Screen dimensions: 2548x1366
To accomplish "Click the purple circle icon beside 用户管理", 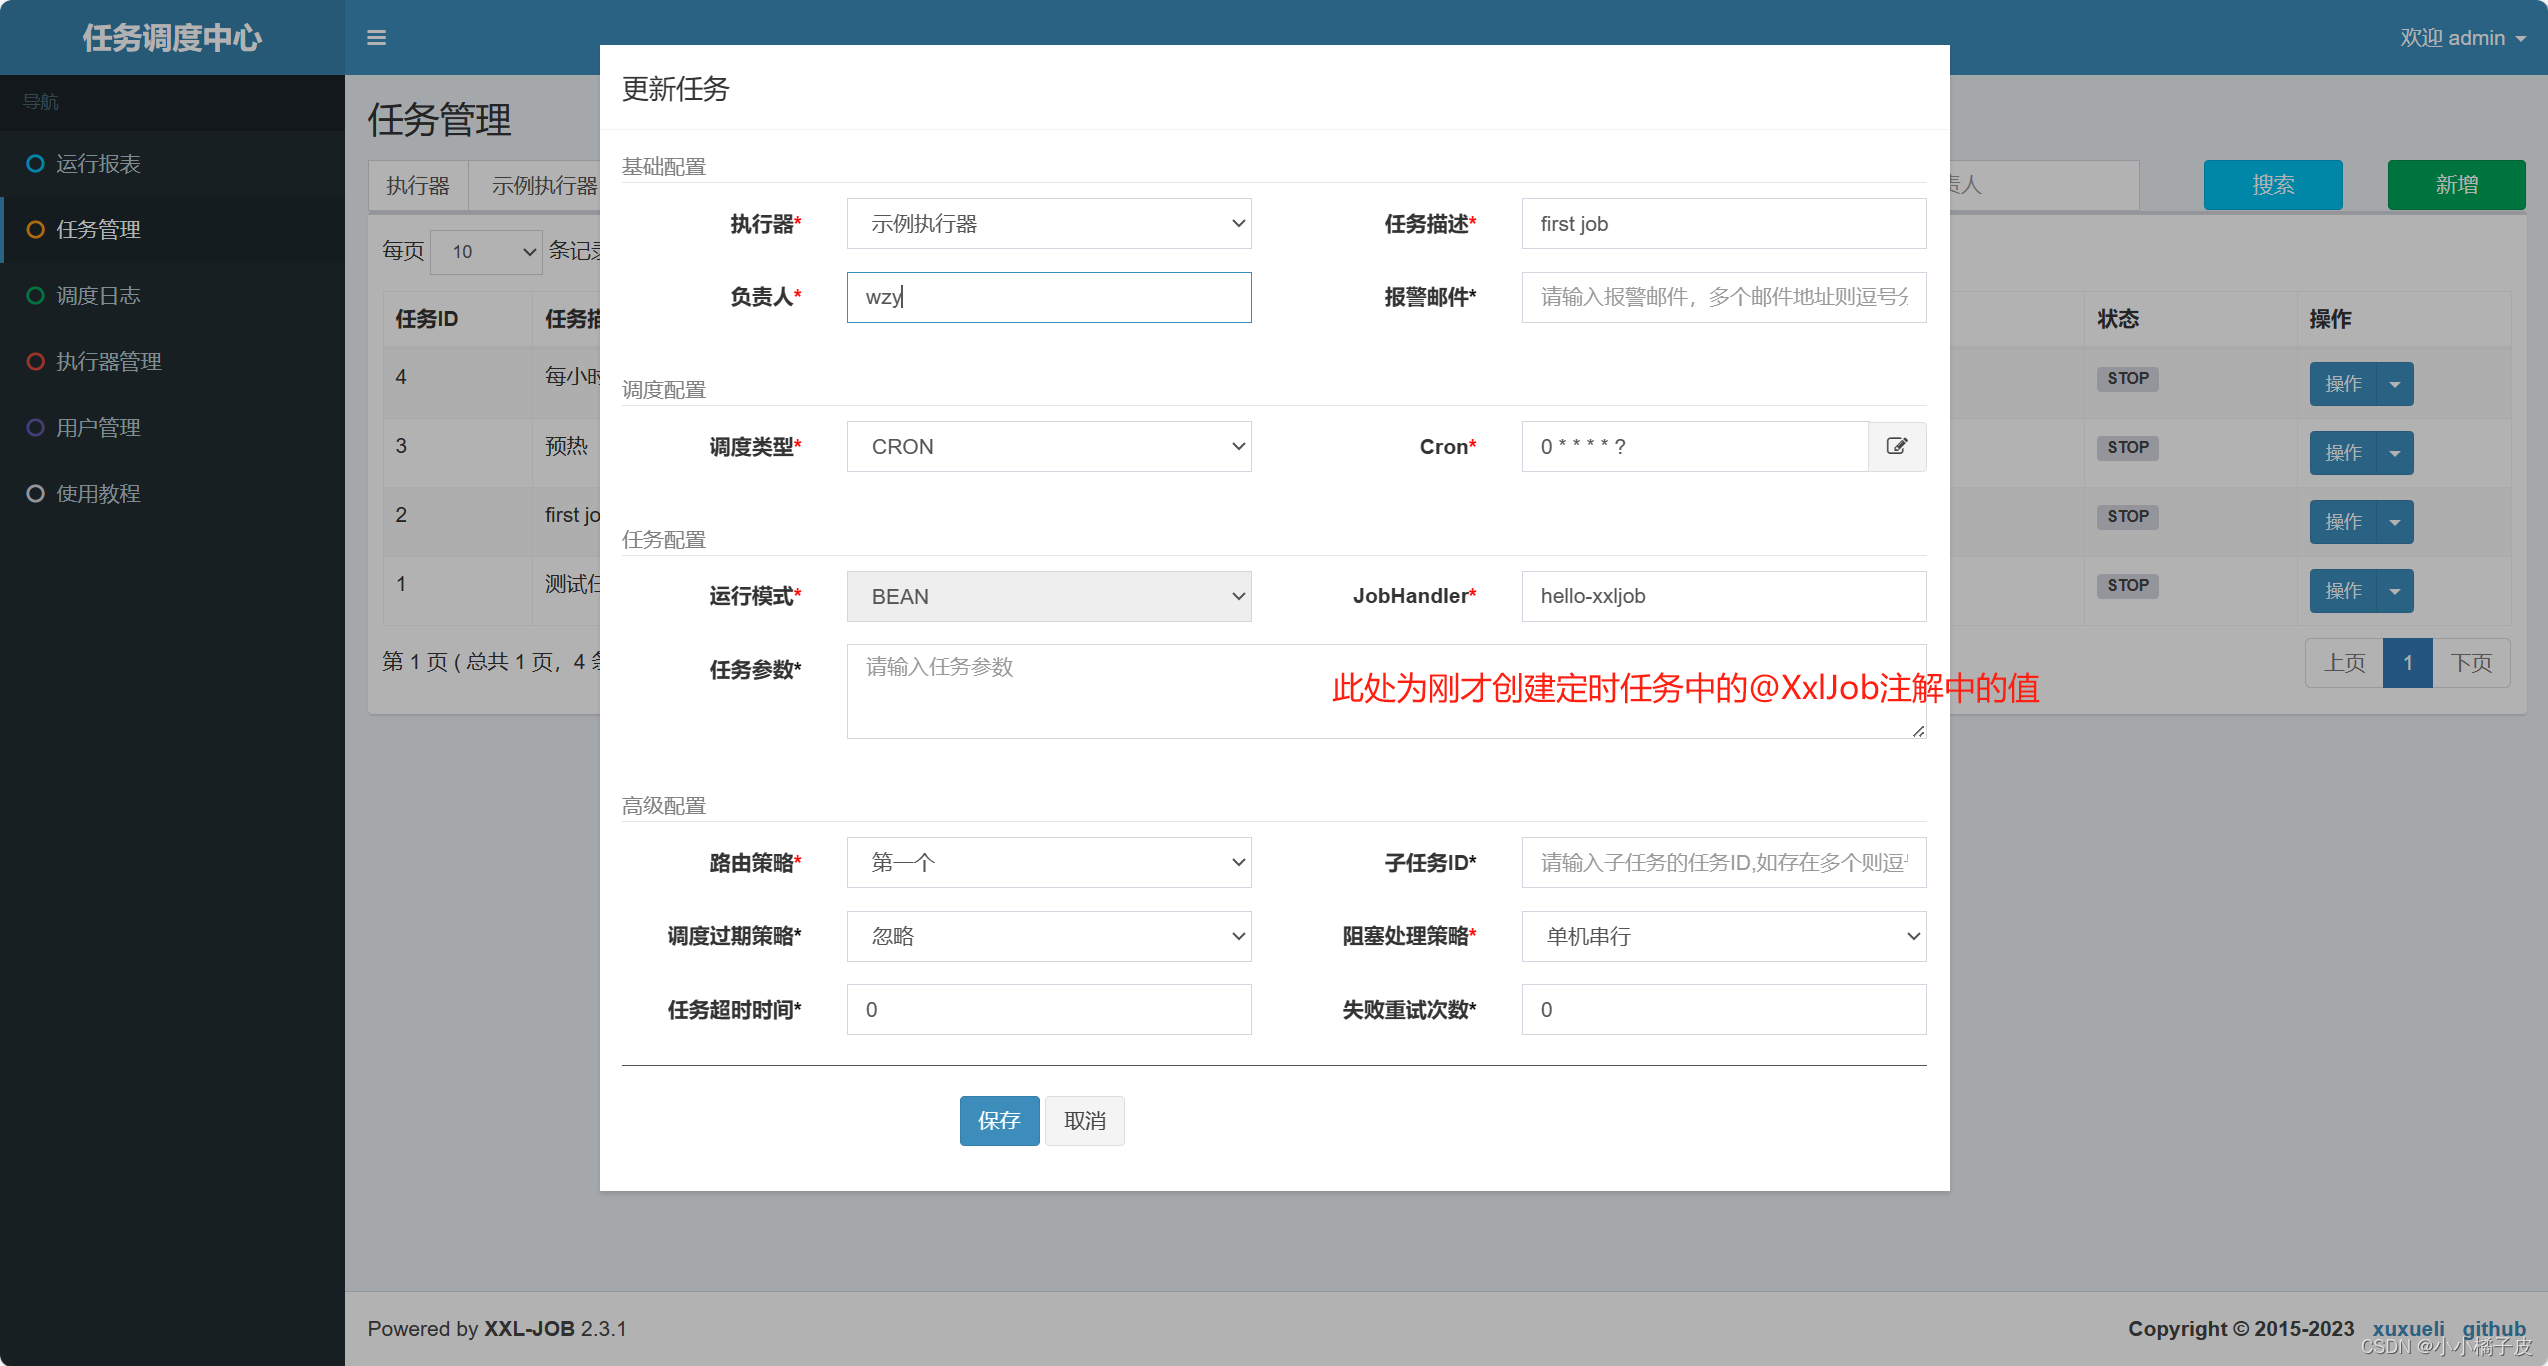I will click(x=36, y=427).
